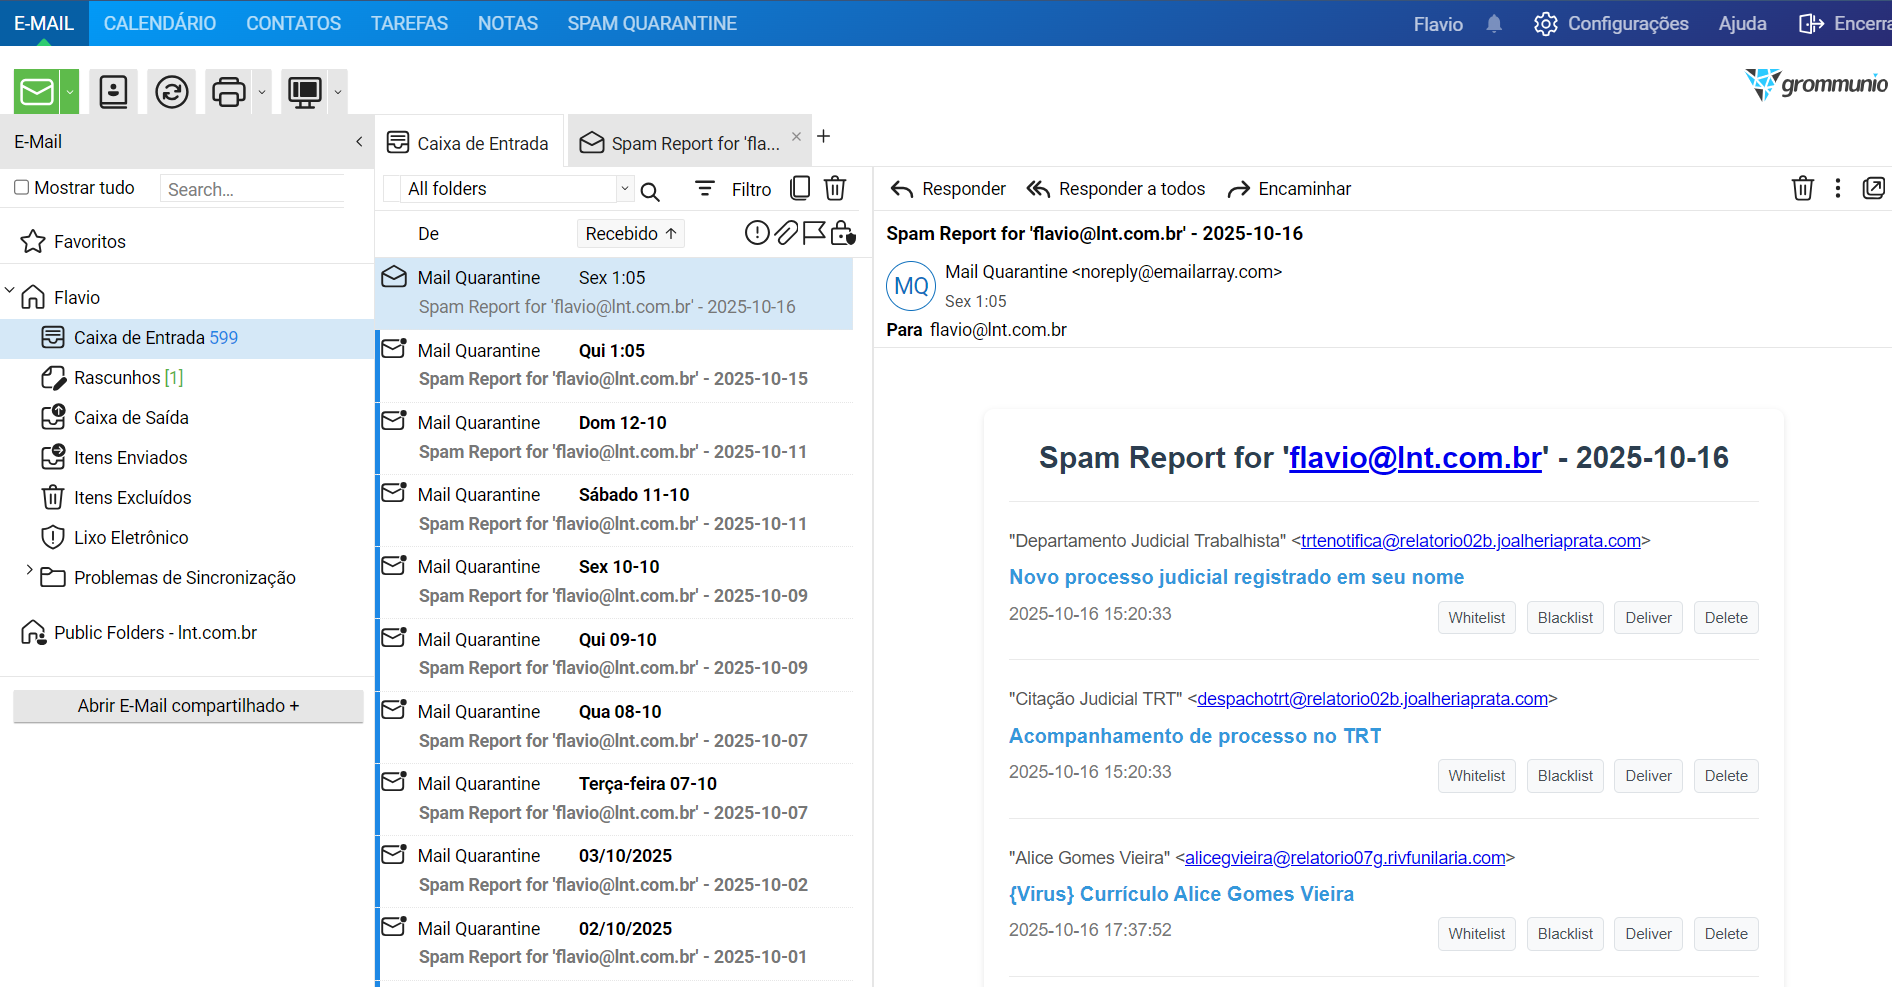Screen dimensions: 1892x987
Task: Switch to the CALENDÁRIO tab
Action: [160, 23]
